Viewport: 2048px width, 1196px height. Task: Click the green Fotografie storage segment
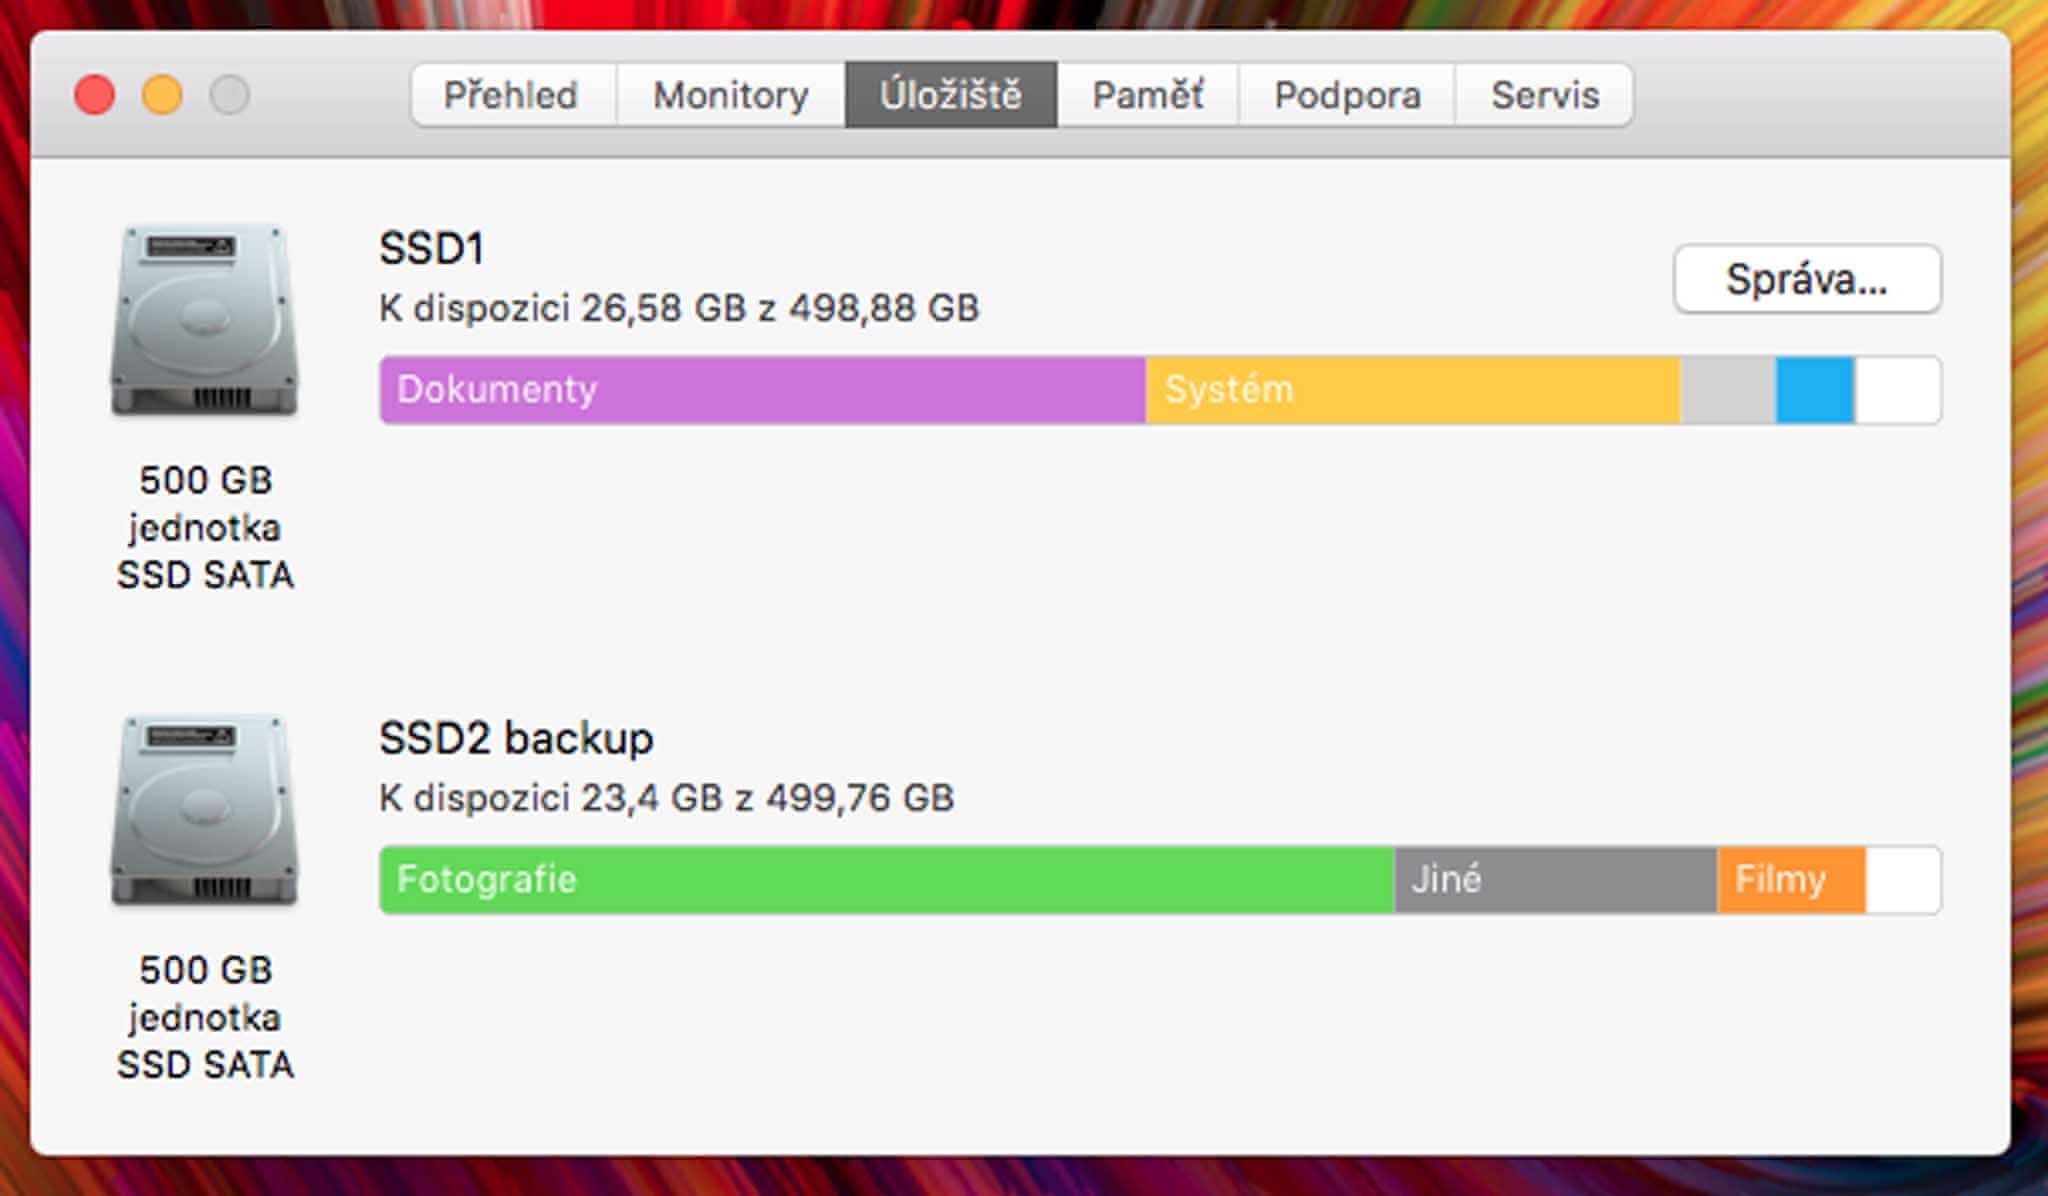[886, 880]
